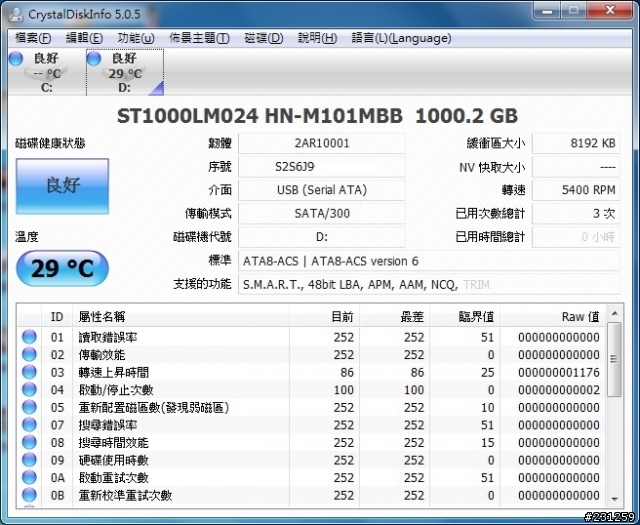Viewport: 640px width, 525px height.
Task: Click raw value 000000001176
Action: coord(559,372)
